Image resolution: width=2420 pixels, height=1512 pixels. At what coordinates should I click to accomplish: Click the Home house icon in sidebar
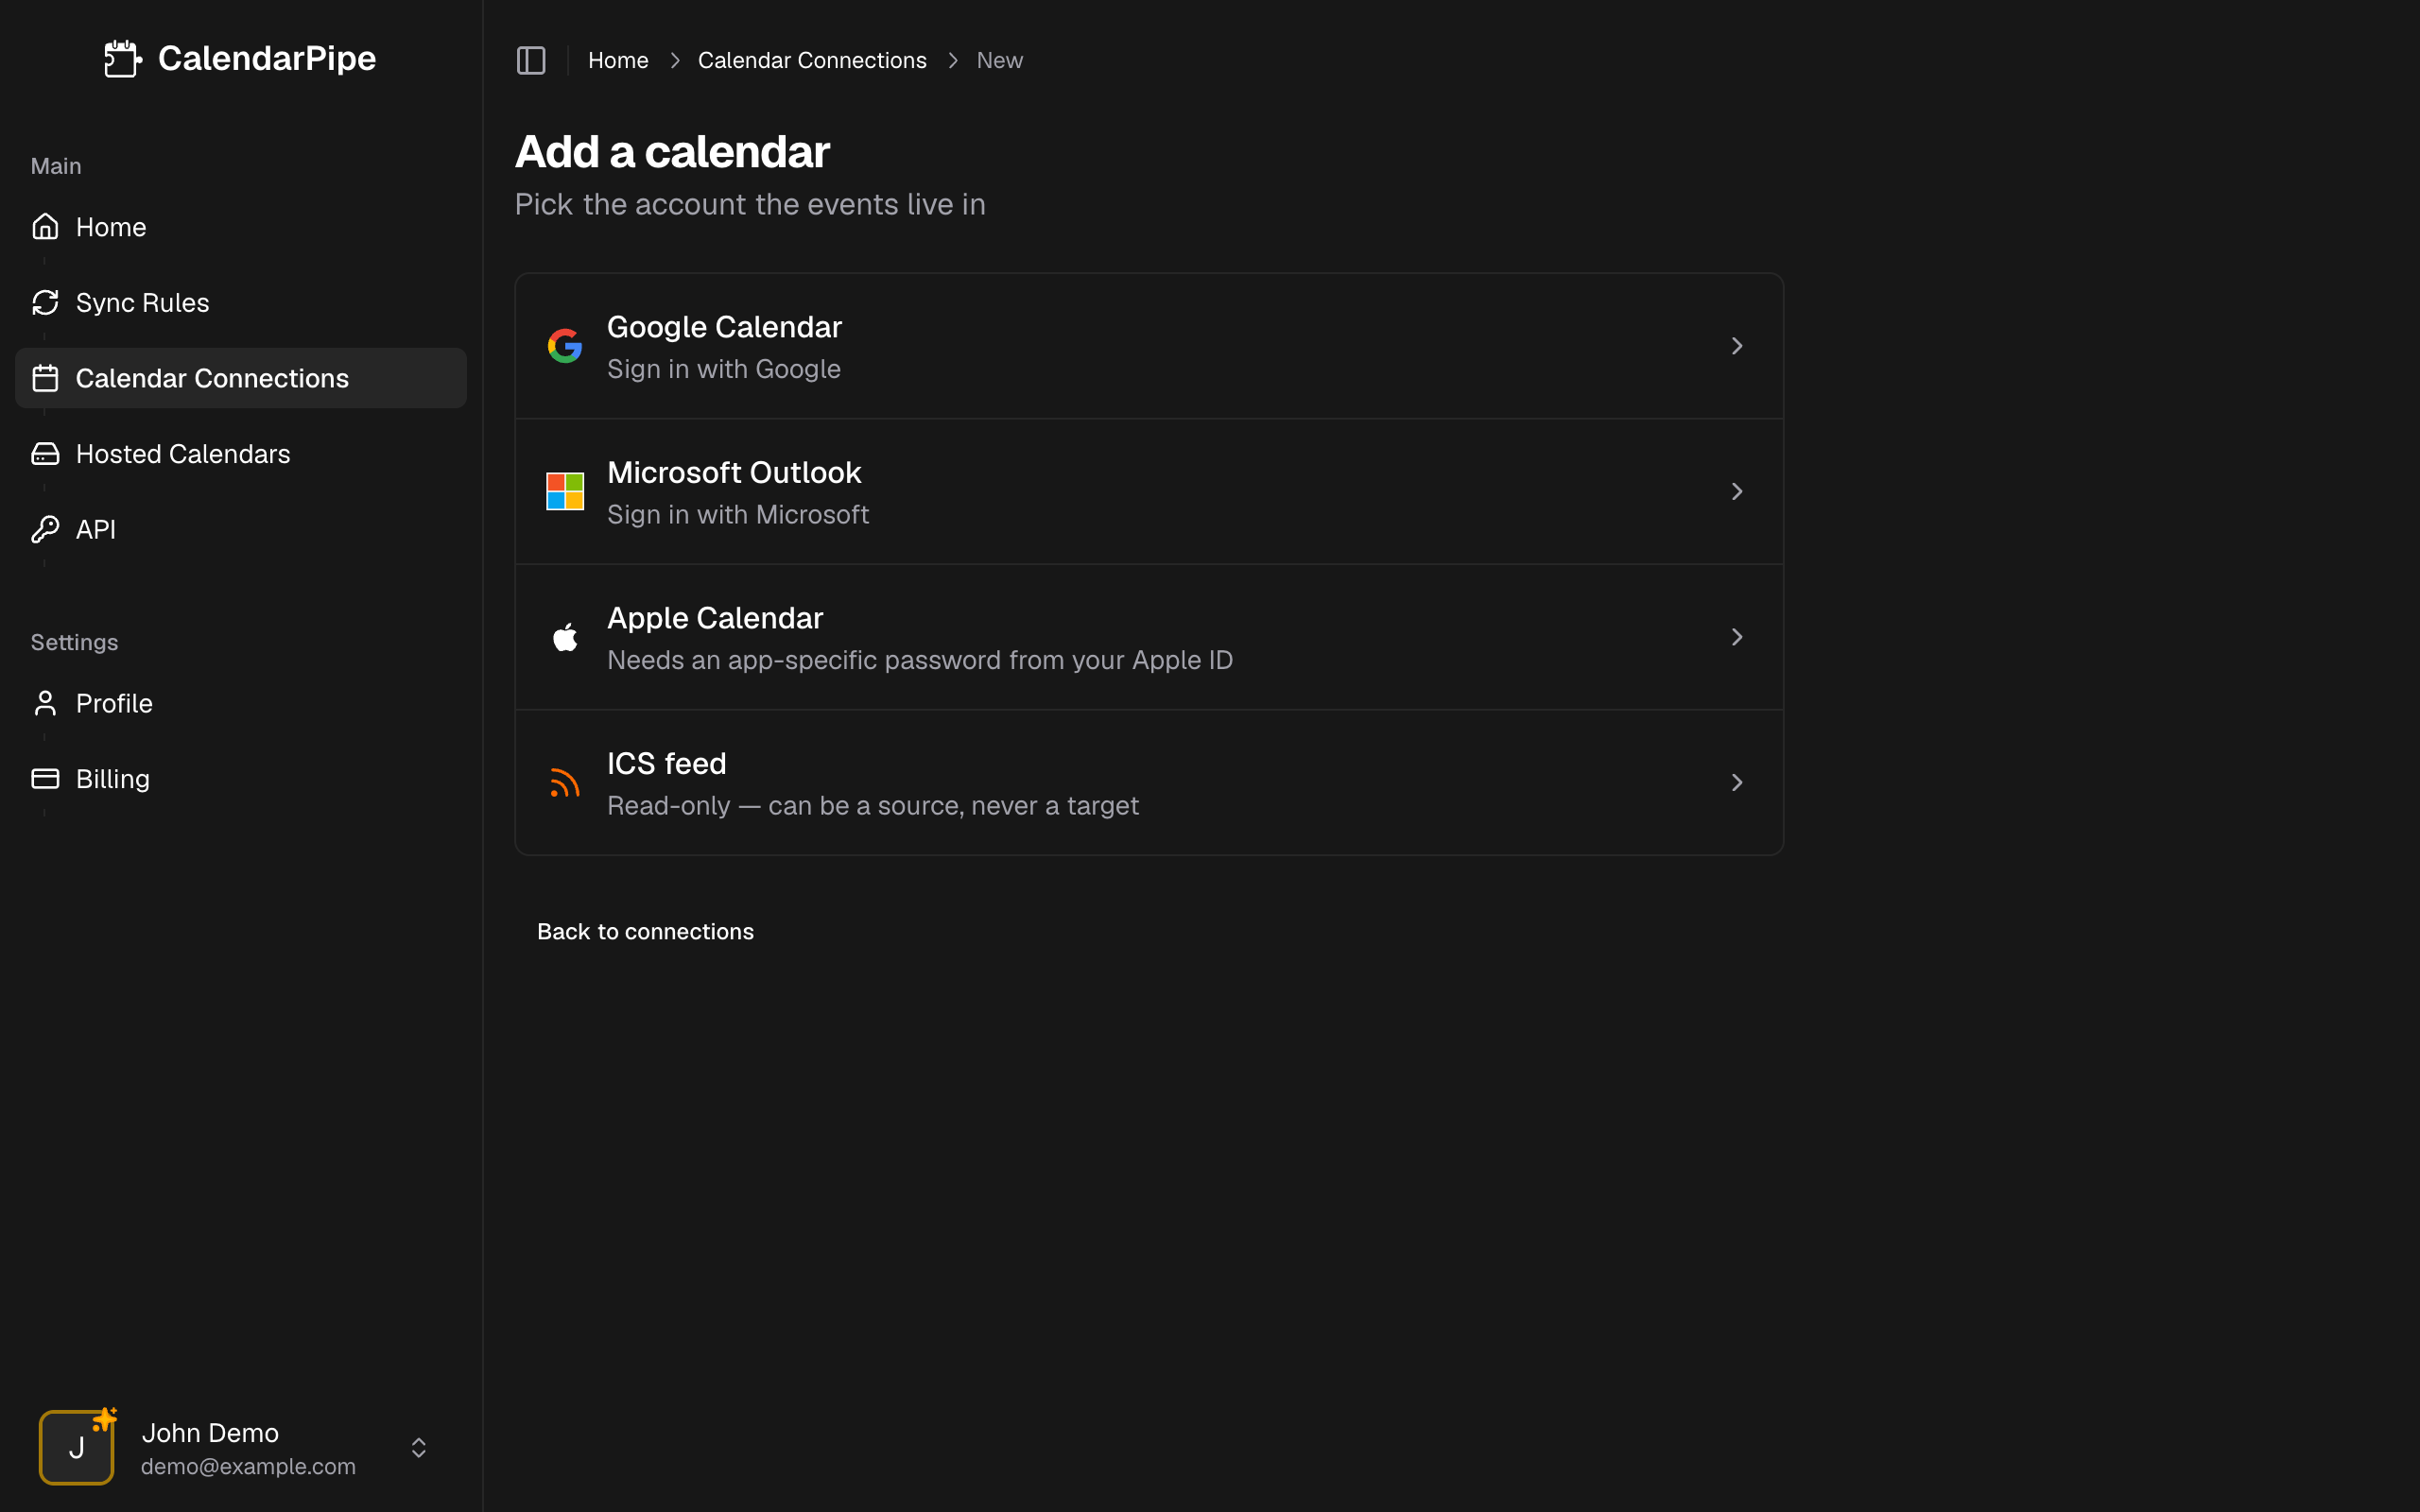point(45,227)
